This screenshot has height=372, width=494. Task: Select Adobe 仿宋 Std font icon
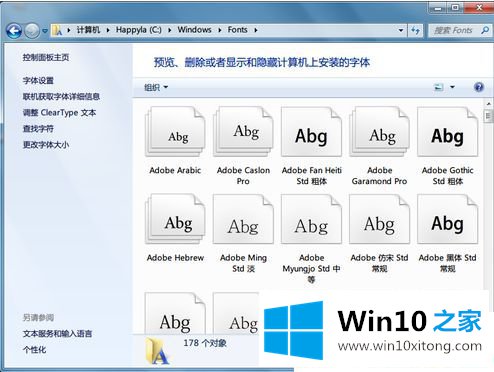click(x=379, y=219)
